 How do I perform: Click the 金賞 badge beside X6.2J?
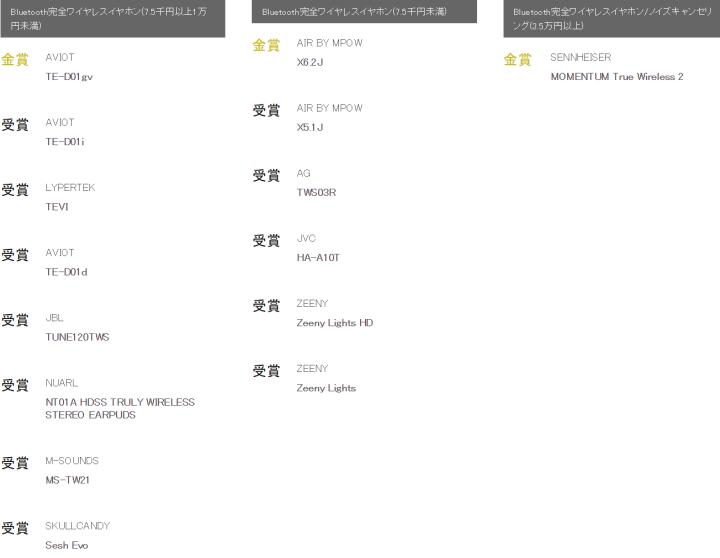266,46
